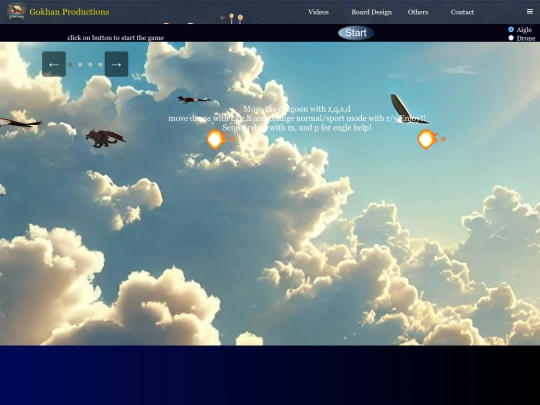Open the Videos menu
The width and height of the screenshot is (540, 405).
point(318,12)
